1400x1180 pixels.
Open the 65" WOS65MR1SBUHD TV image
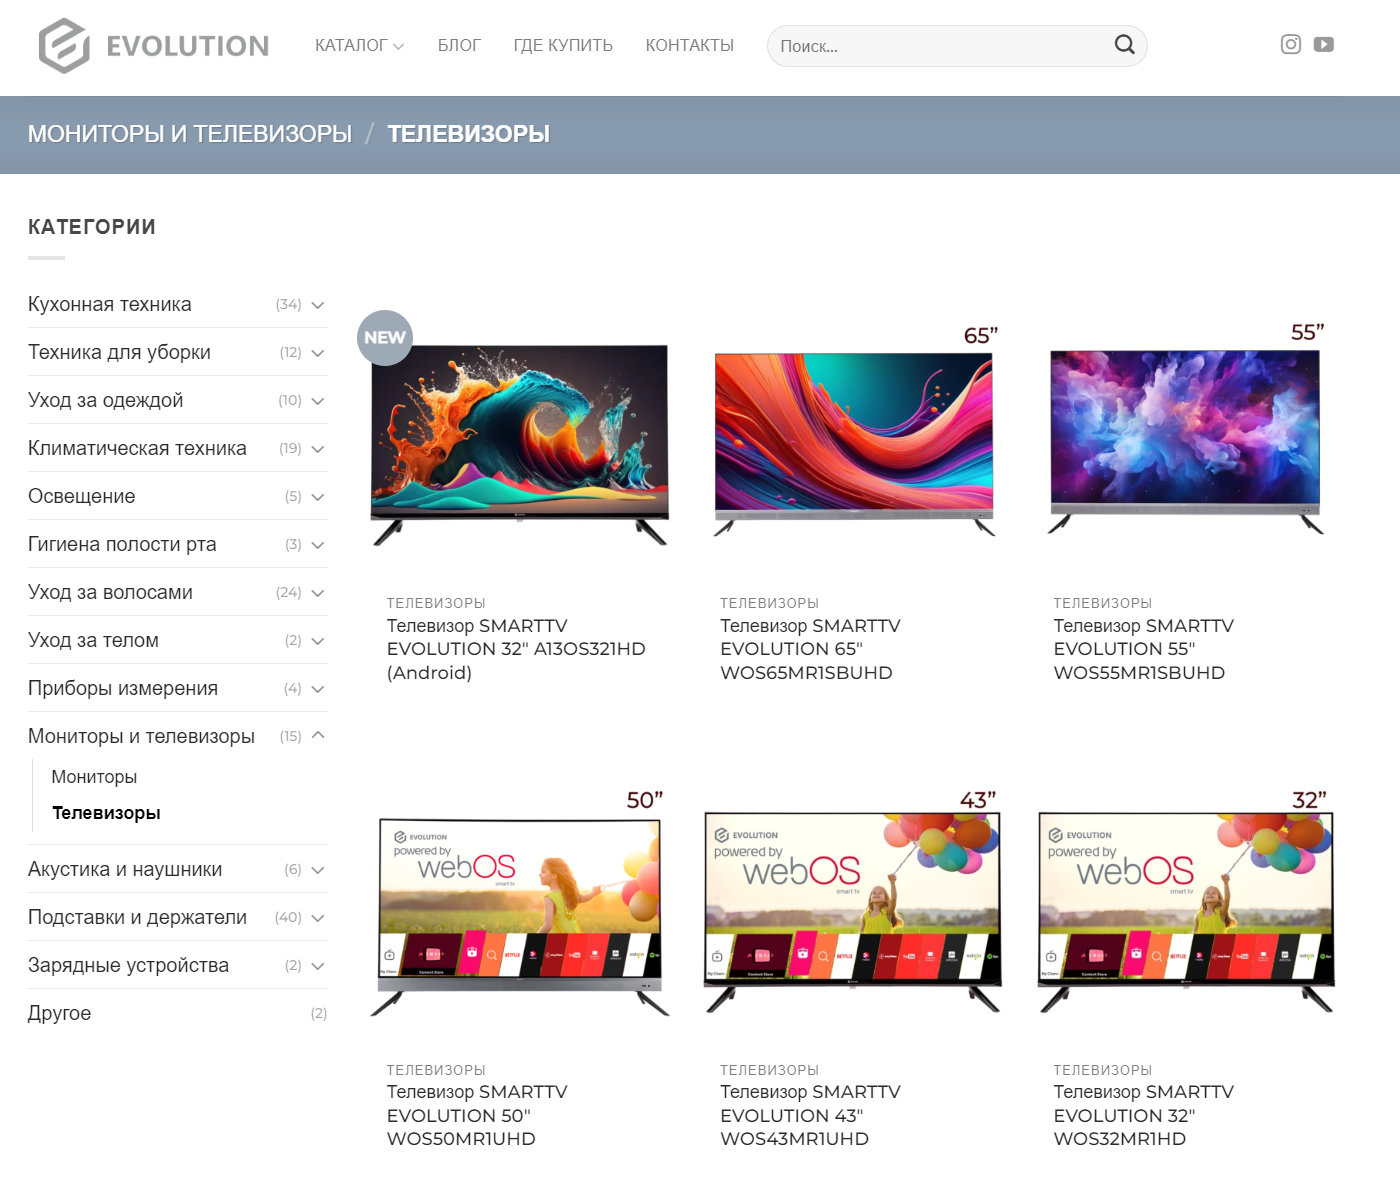(x=854, y=440)
